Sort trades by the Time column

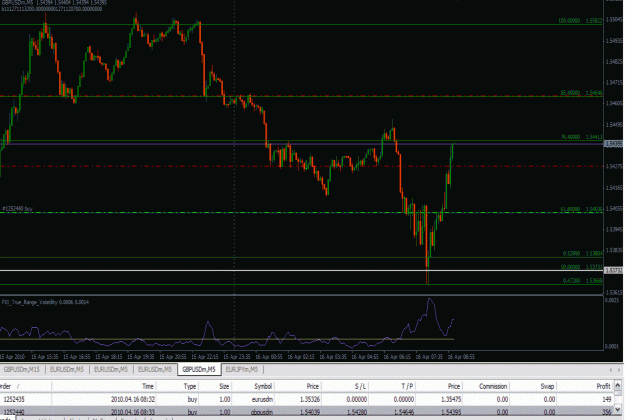pyautogui.click(x=148, y=386)
